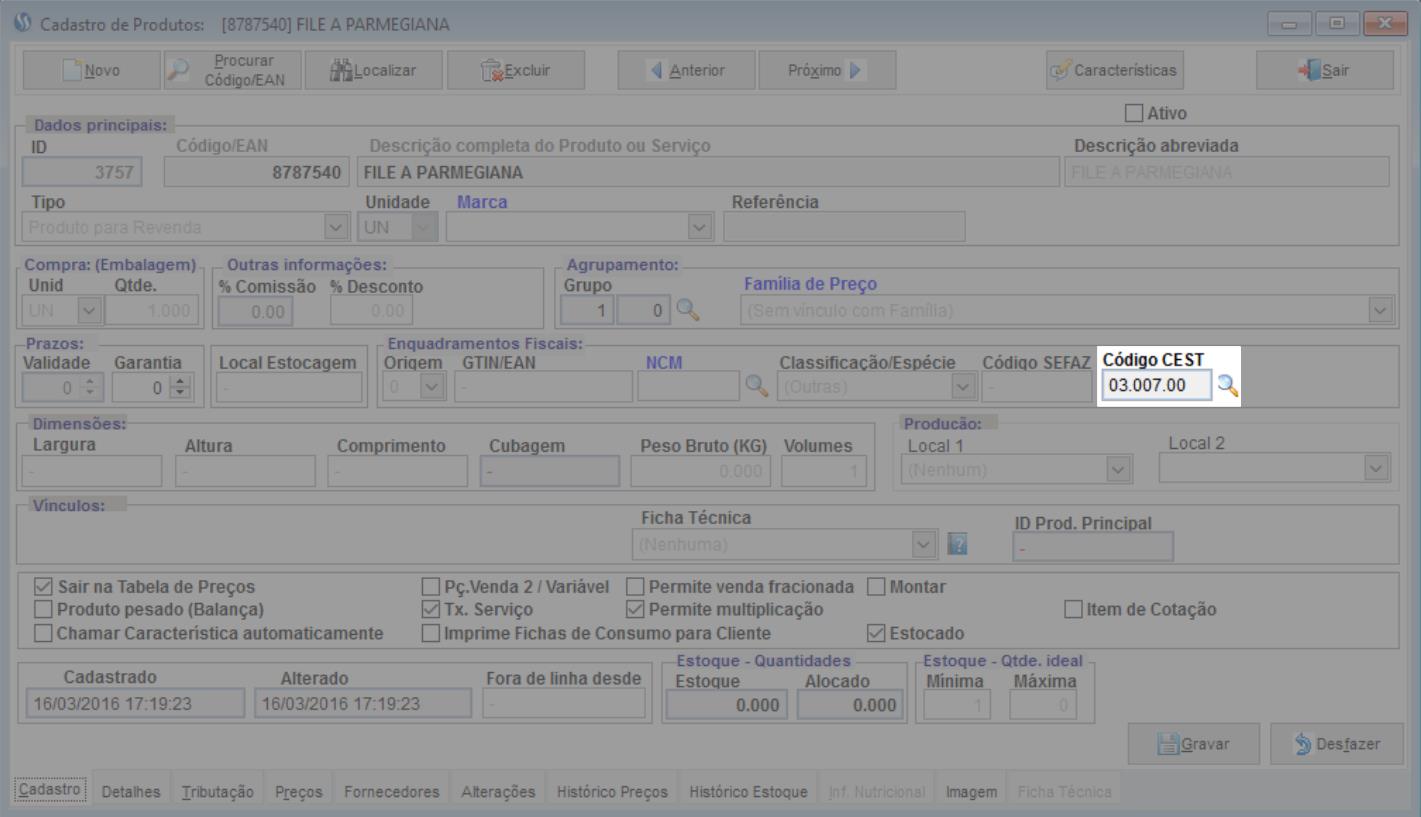This screenshot has width=1421, height=817.
Task: Enable Imprime Fichas de Consumo para Cliente
Action: [x=431, y=633]
